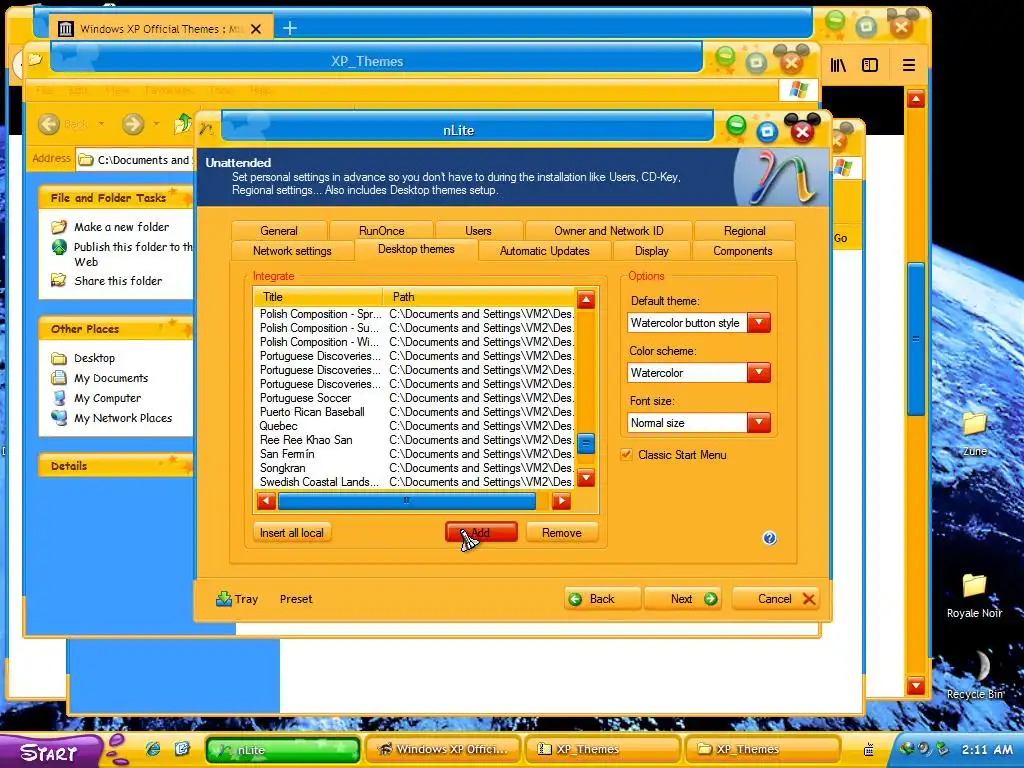Click the theme list scroll down arrow

tap(586, 477)
